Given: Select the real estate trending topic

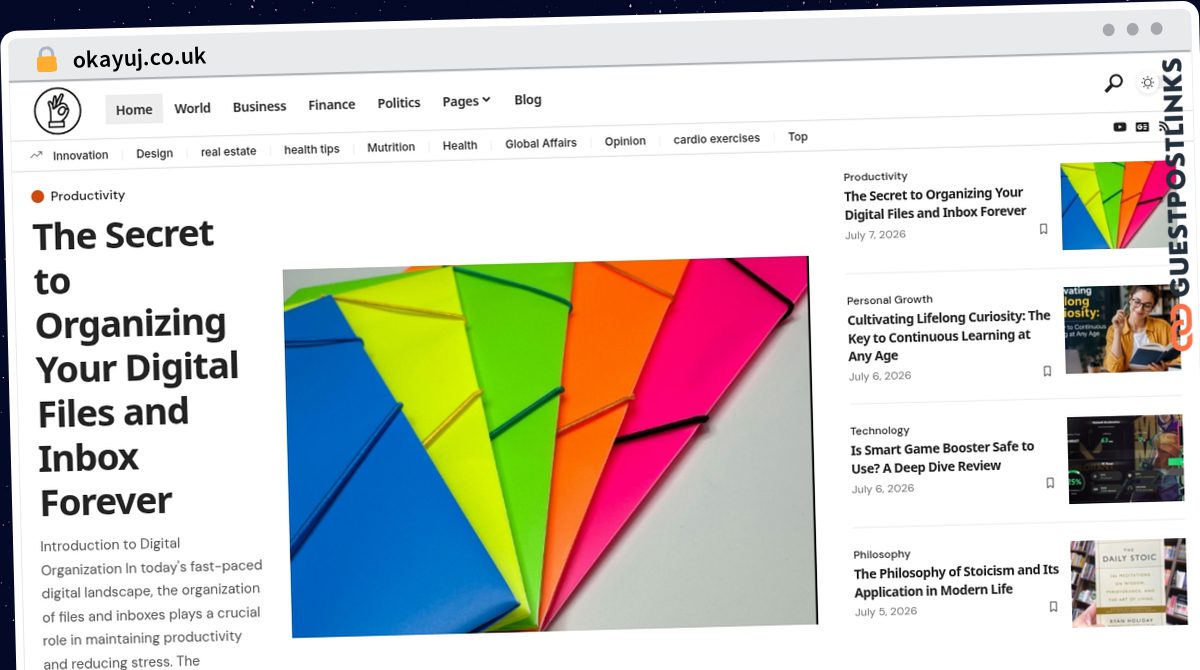Looking at the screenshot, I should click(x=228, y=151).
